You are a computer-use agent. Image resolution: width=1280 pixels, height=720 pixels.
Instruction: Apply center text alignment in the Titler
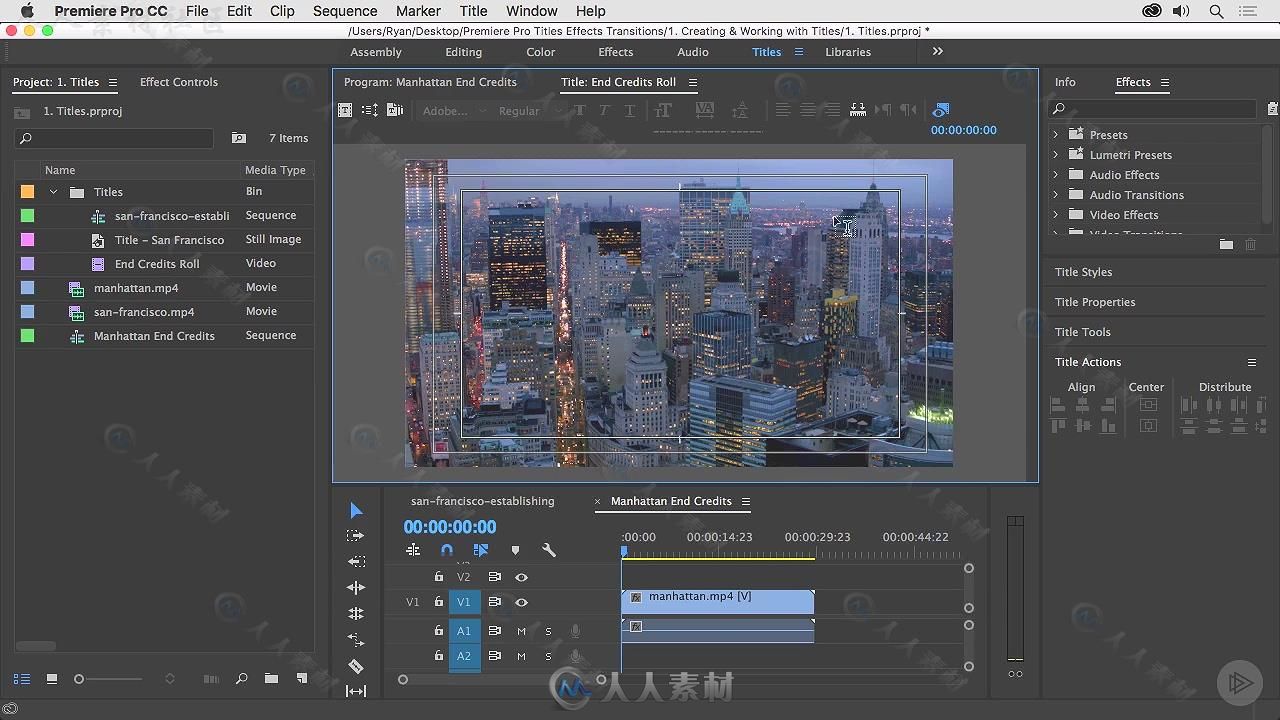click(807, 110)
